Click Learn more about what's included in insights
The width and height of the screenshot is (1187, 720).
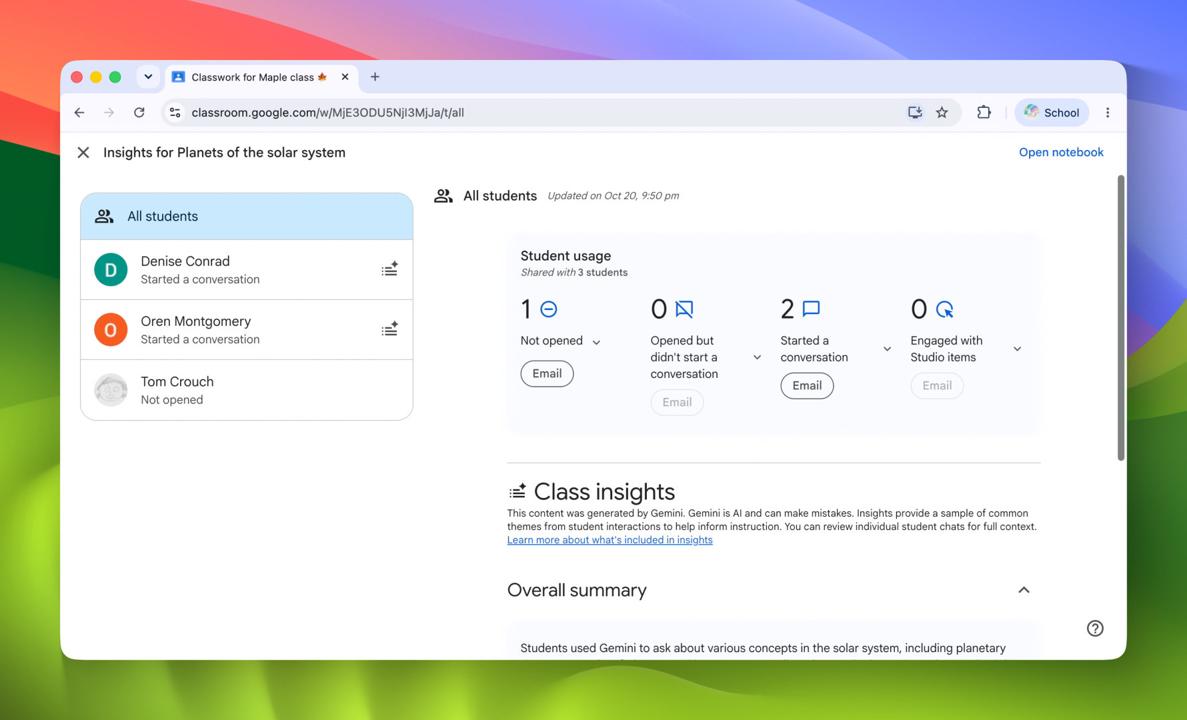click(x=609, y=540)
